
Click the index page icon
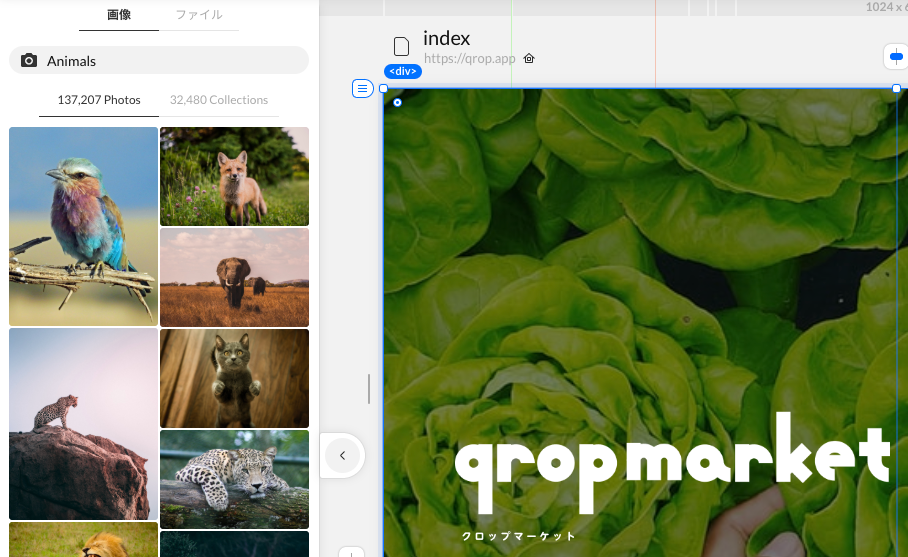[x=401, y=46]
